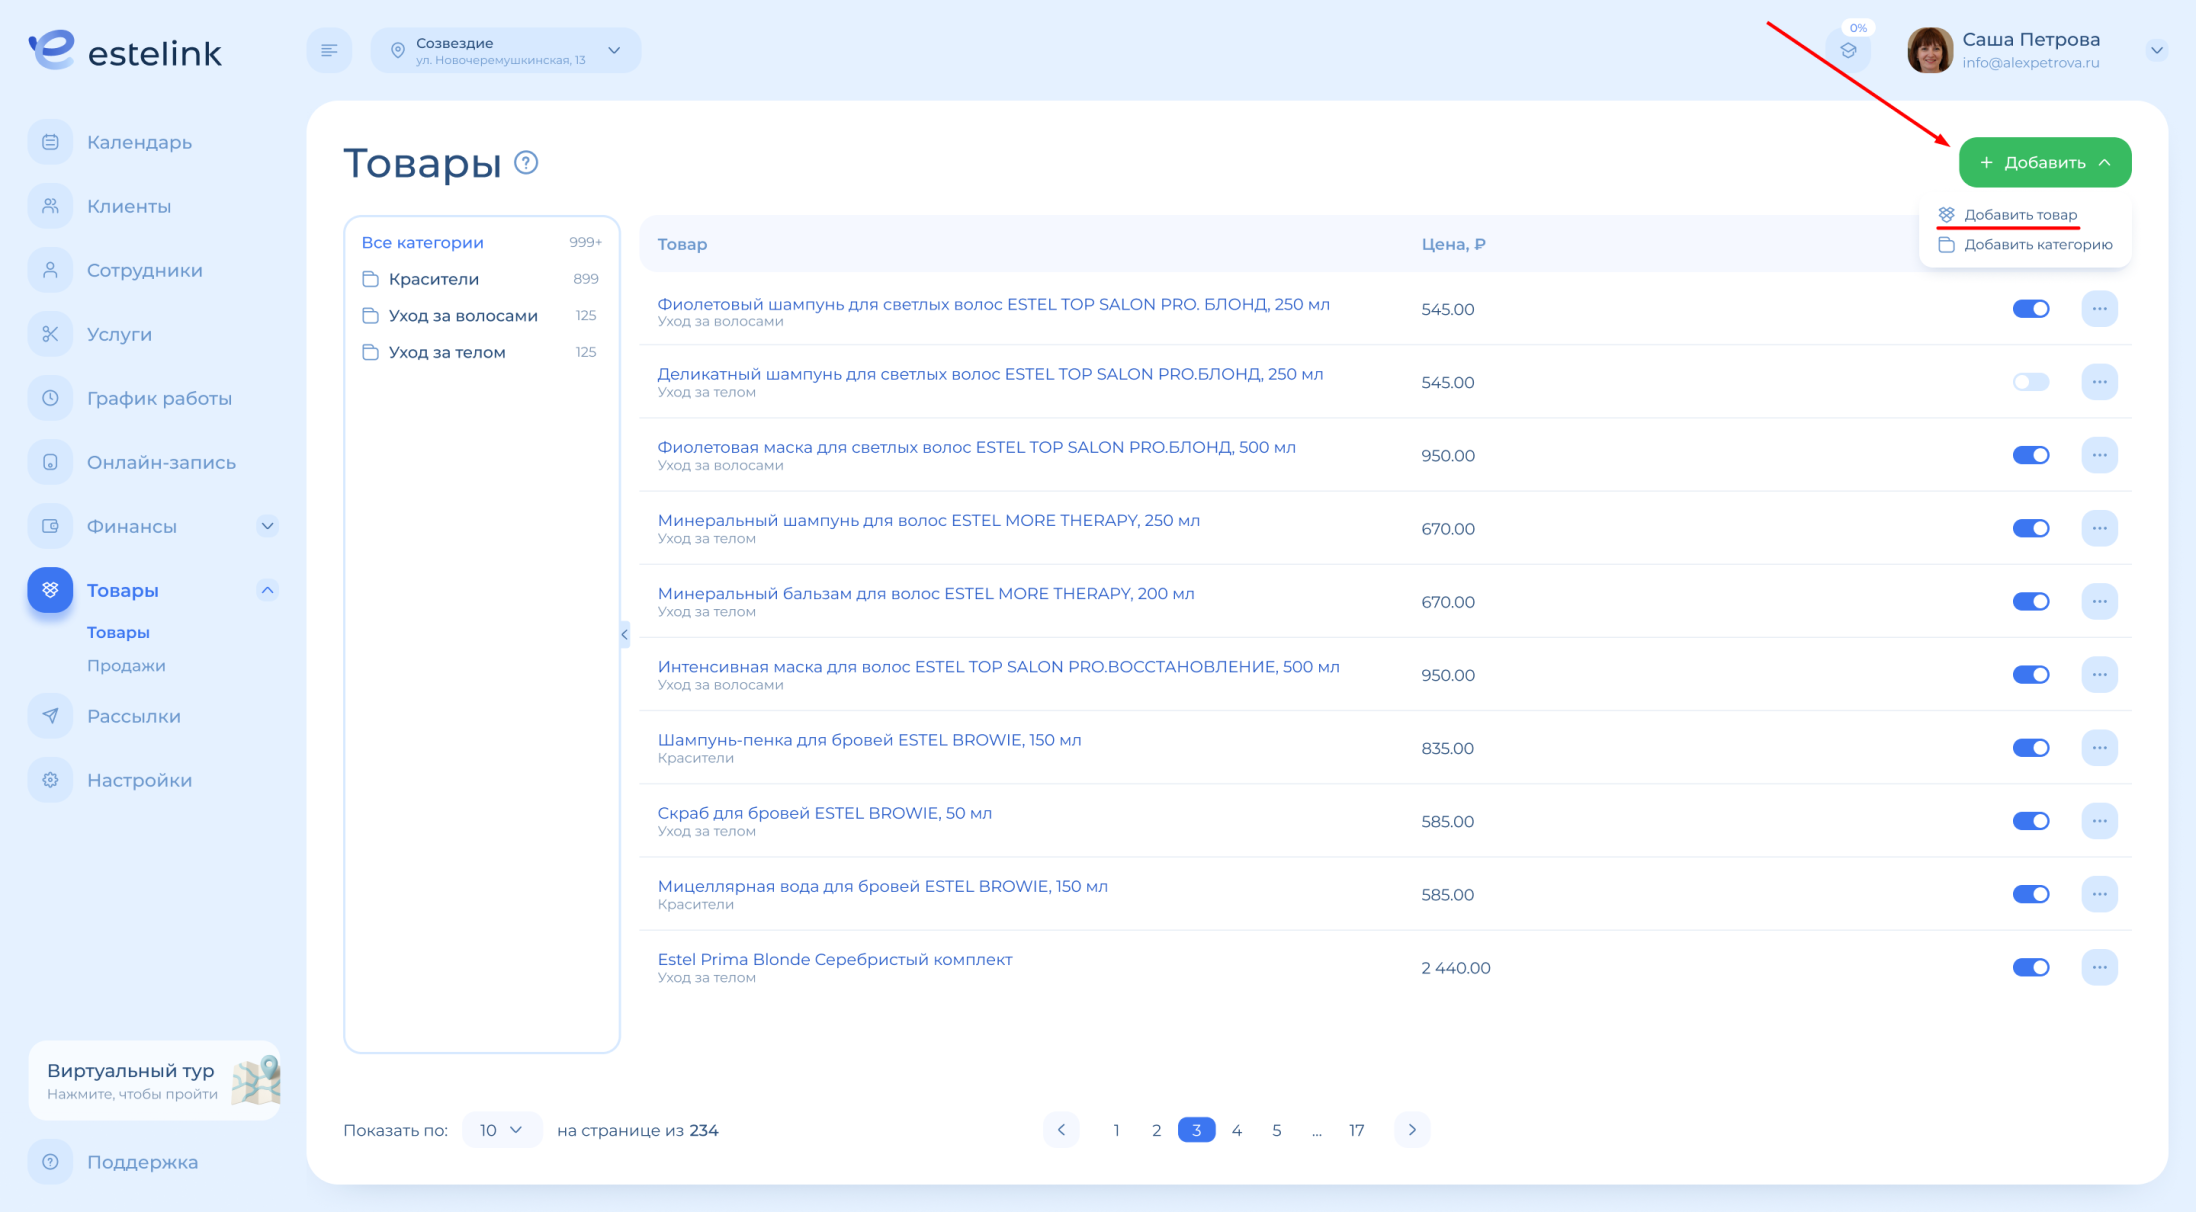This screenshot has height=1212, width=2196.
Task: Disable the Интенсивная маска product toggle
Action: click(x=2031, y=675)
